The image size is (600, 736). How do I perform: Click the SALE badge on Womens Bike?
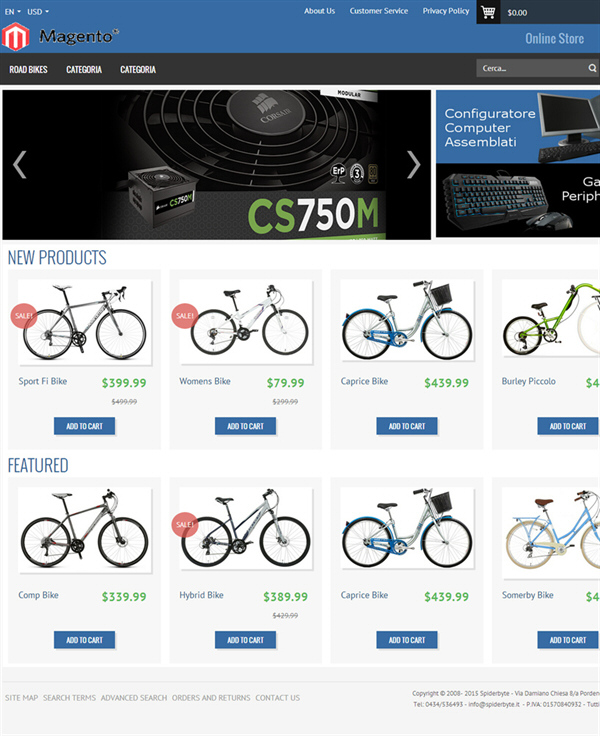[185, 315]
